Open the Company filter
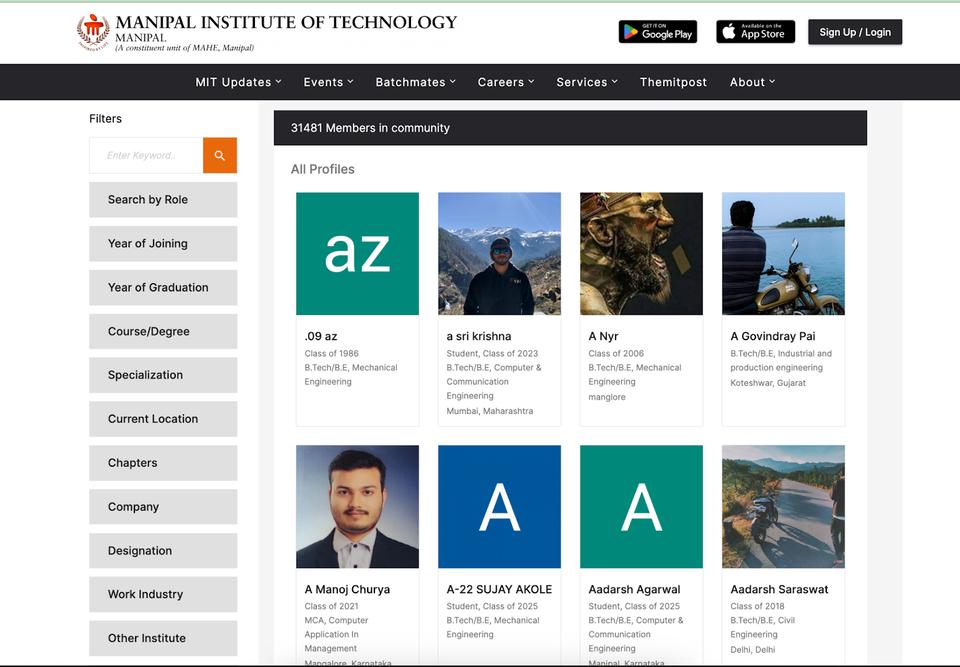 click(163, 507)
